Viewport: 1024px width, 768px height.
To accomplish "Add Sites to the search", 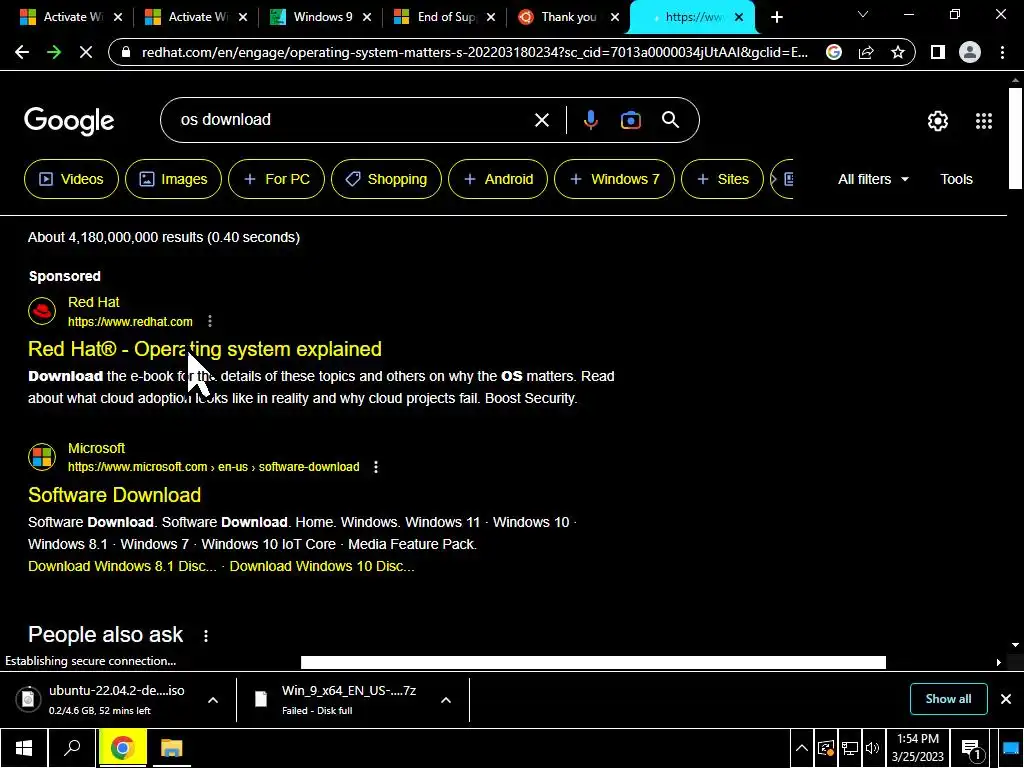I will click(722, 179).
